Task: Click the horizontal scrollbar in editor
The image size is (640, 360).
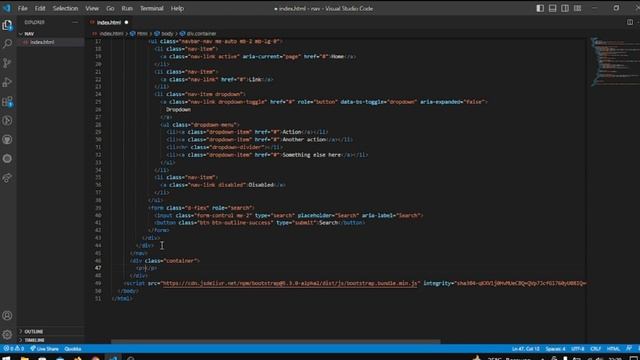Action: tap(276, 341)
